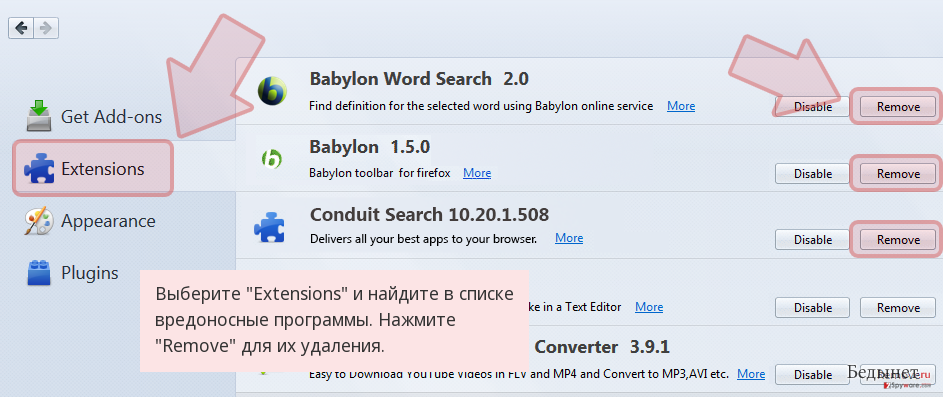
Task: Click the forward arrow navigation button
Action: pos(46,28)
